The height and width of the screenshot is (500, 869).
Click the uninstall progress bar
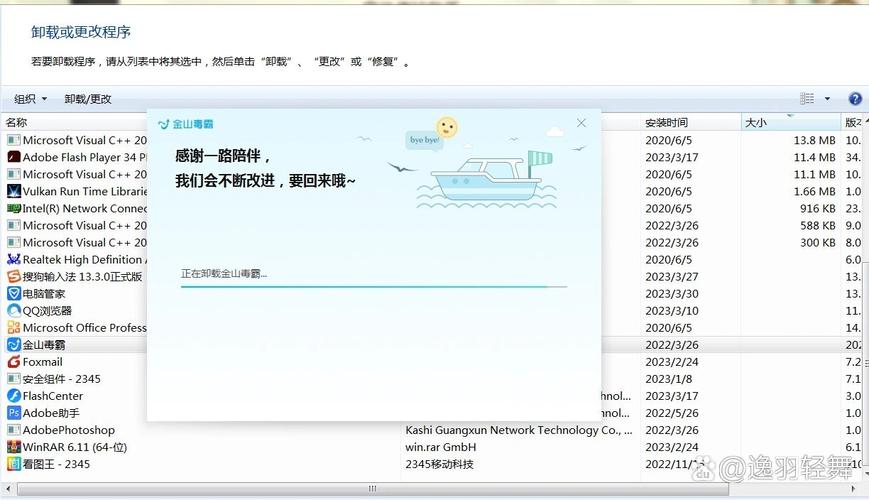point(374,287)
